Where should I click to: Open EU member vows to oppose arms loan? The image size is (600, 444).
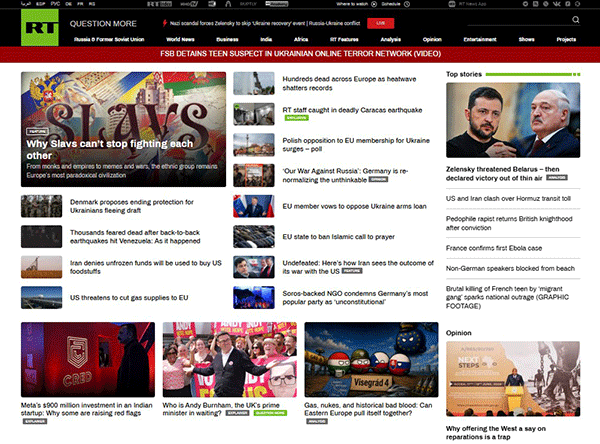[354, 206]
